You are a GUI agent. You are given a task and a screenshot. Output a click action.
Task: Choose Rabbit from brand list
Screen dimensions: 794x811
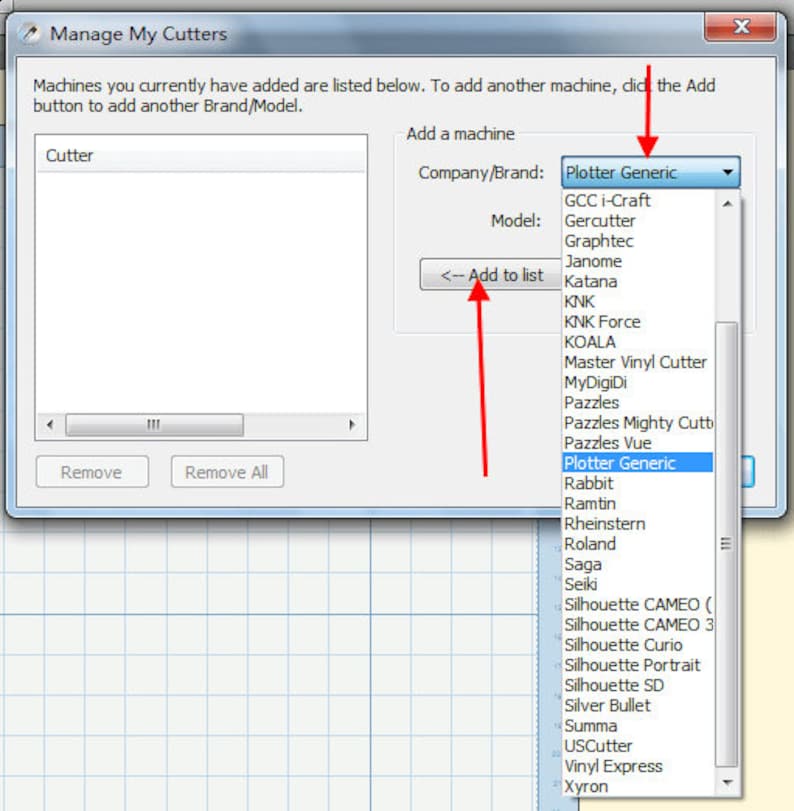pos(638,483)
